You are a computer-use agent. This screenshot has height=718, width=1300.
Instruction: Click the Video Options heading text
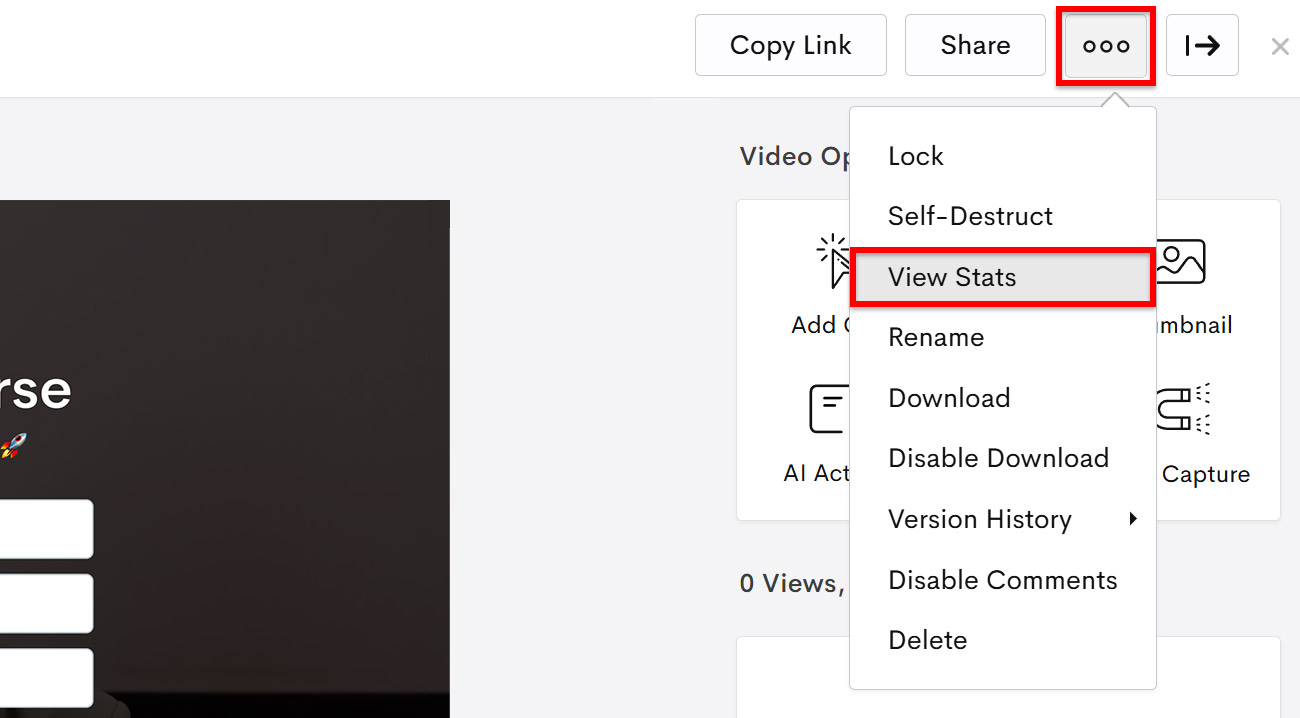pos(795,156)
